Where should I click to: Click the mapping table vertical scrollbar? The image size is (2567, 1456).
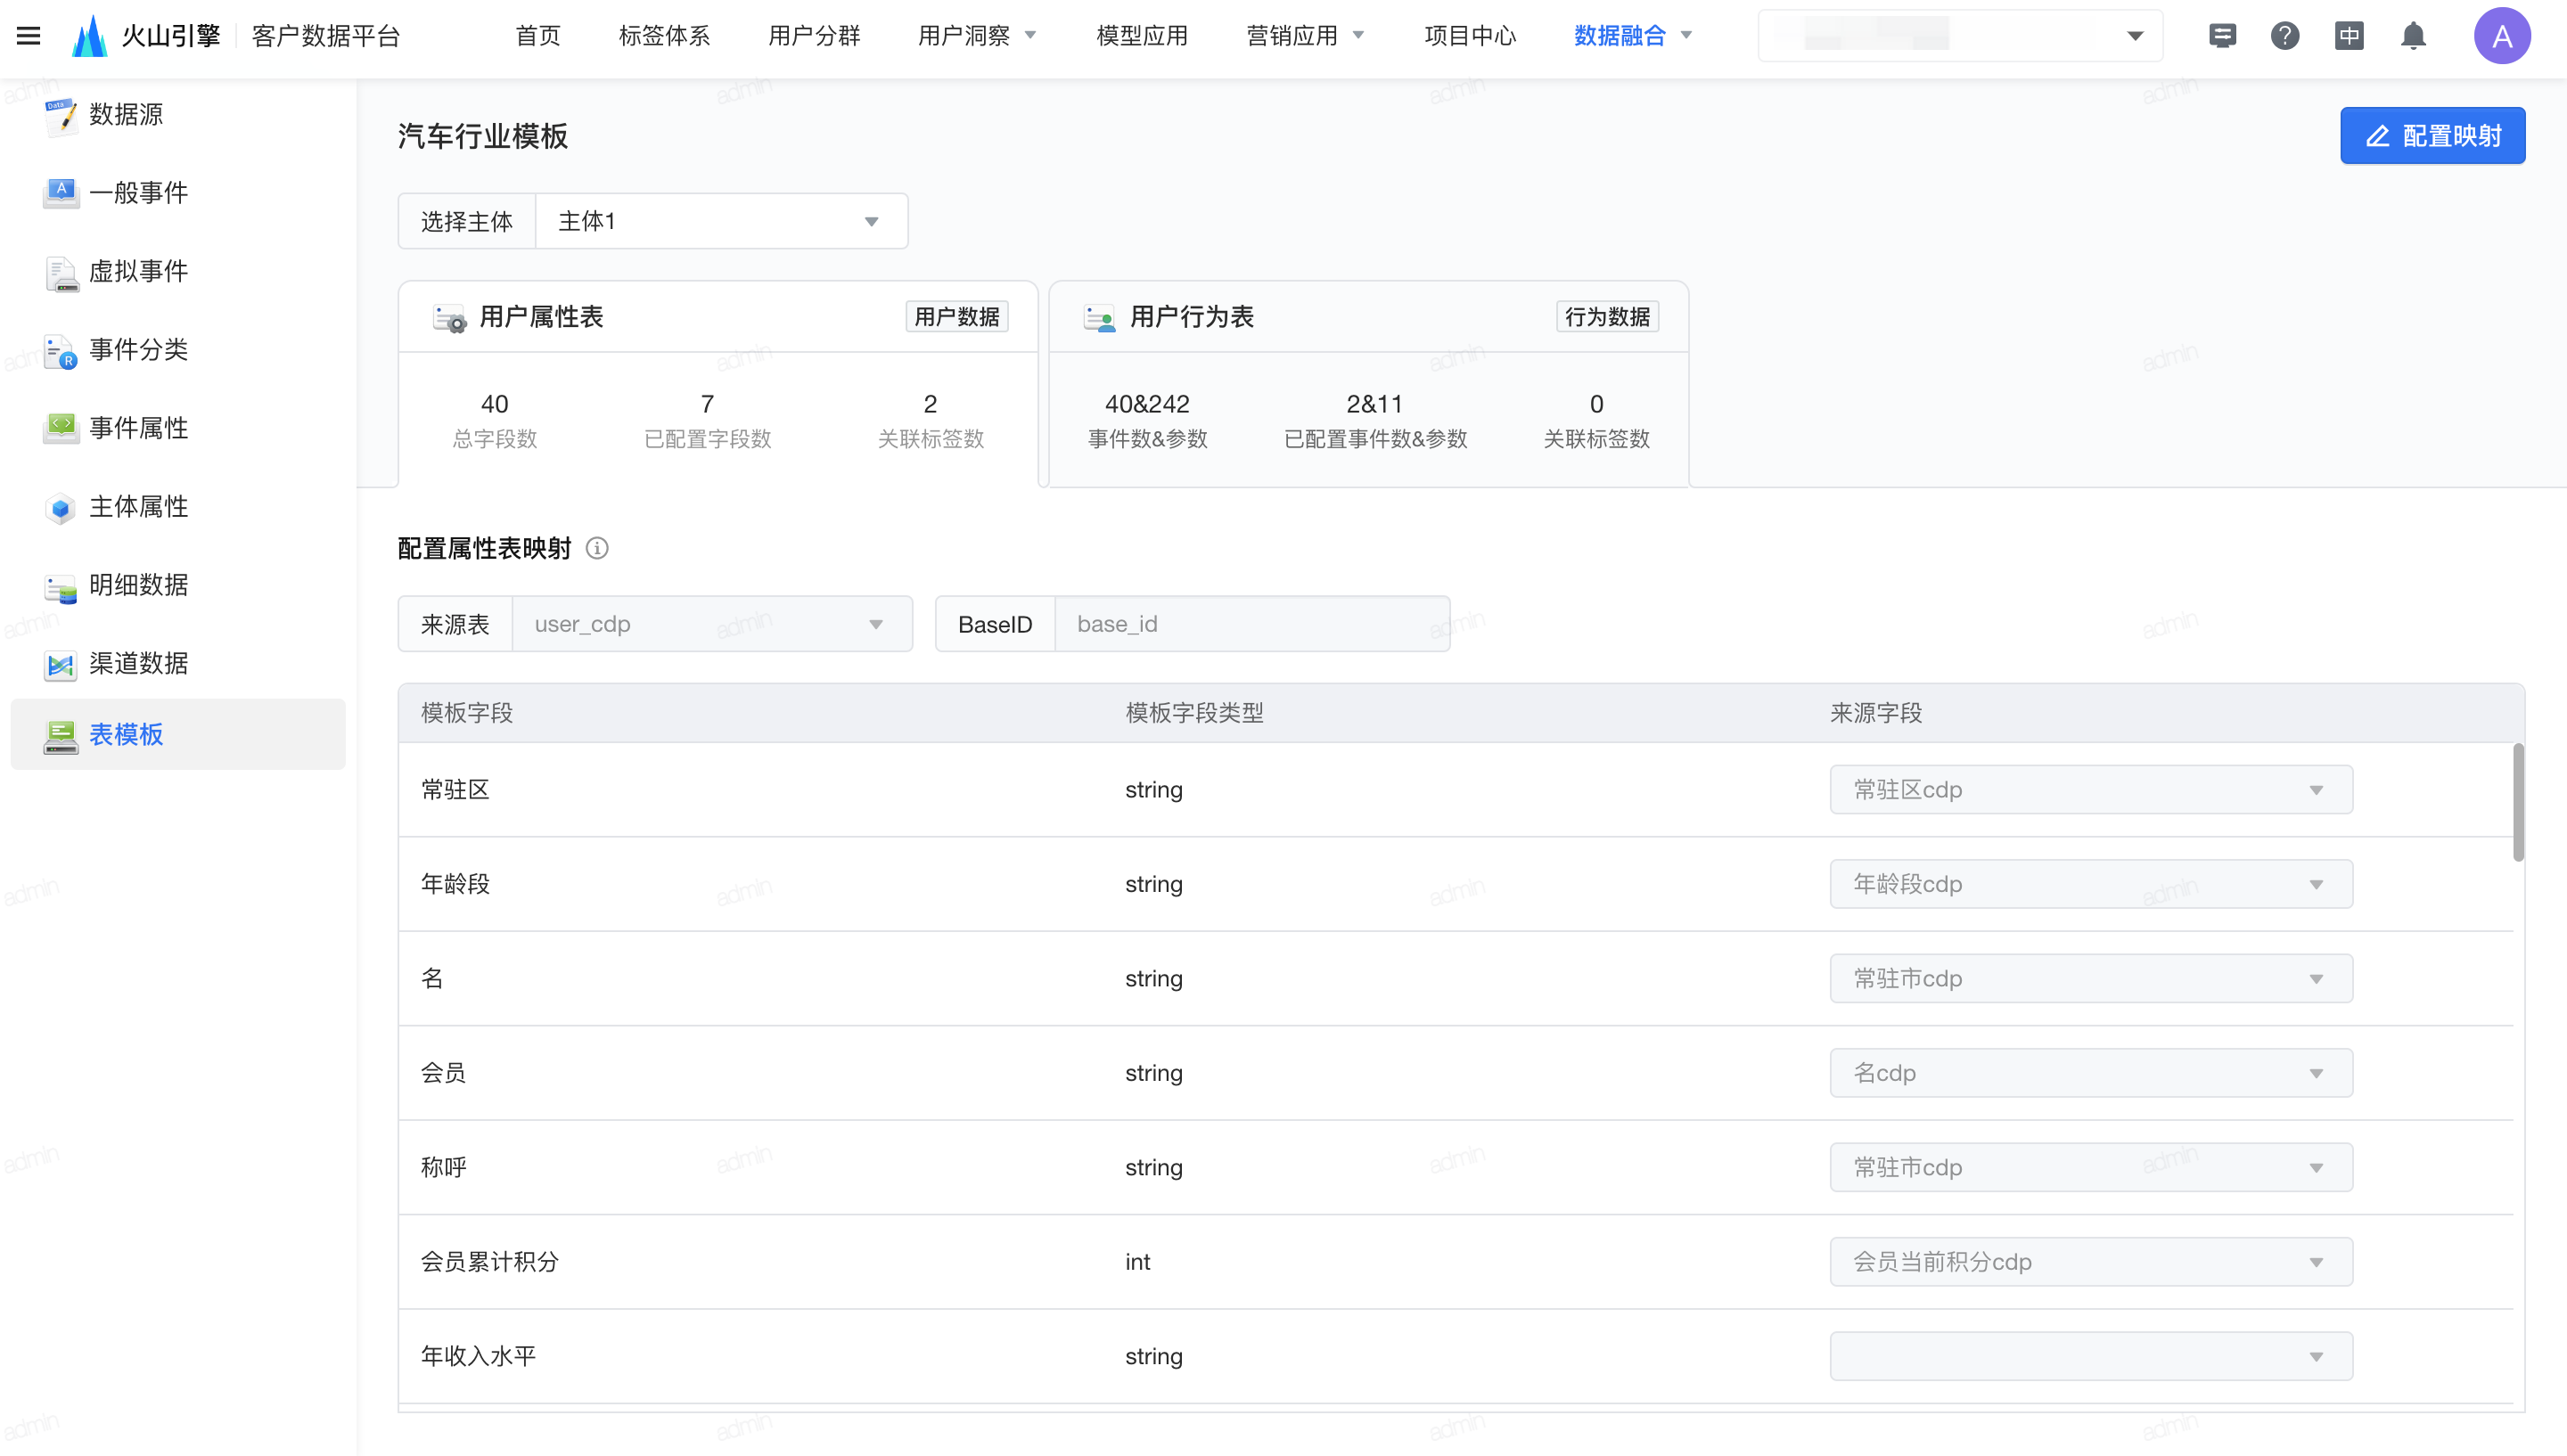click(2518, 802)
